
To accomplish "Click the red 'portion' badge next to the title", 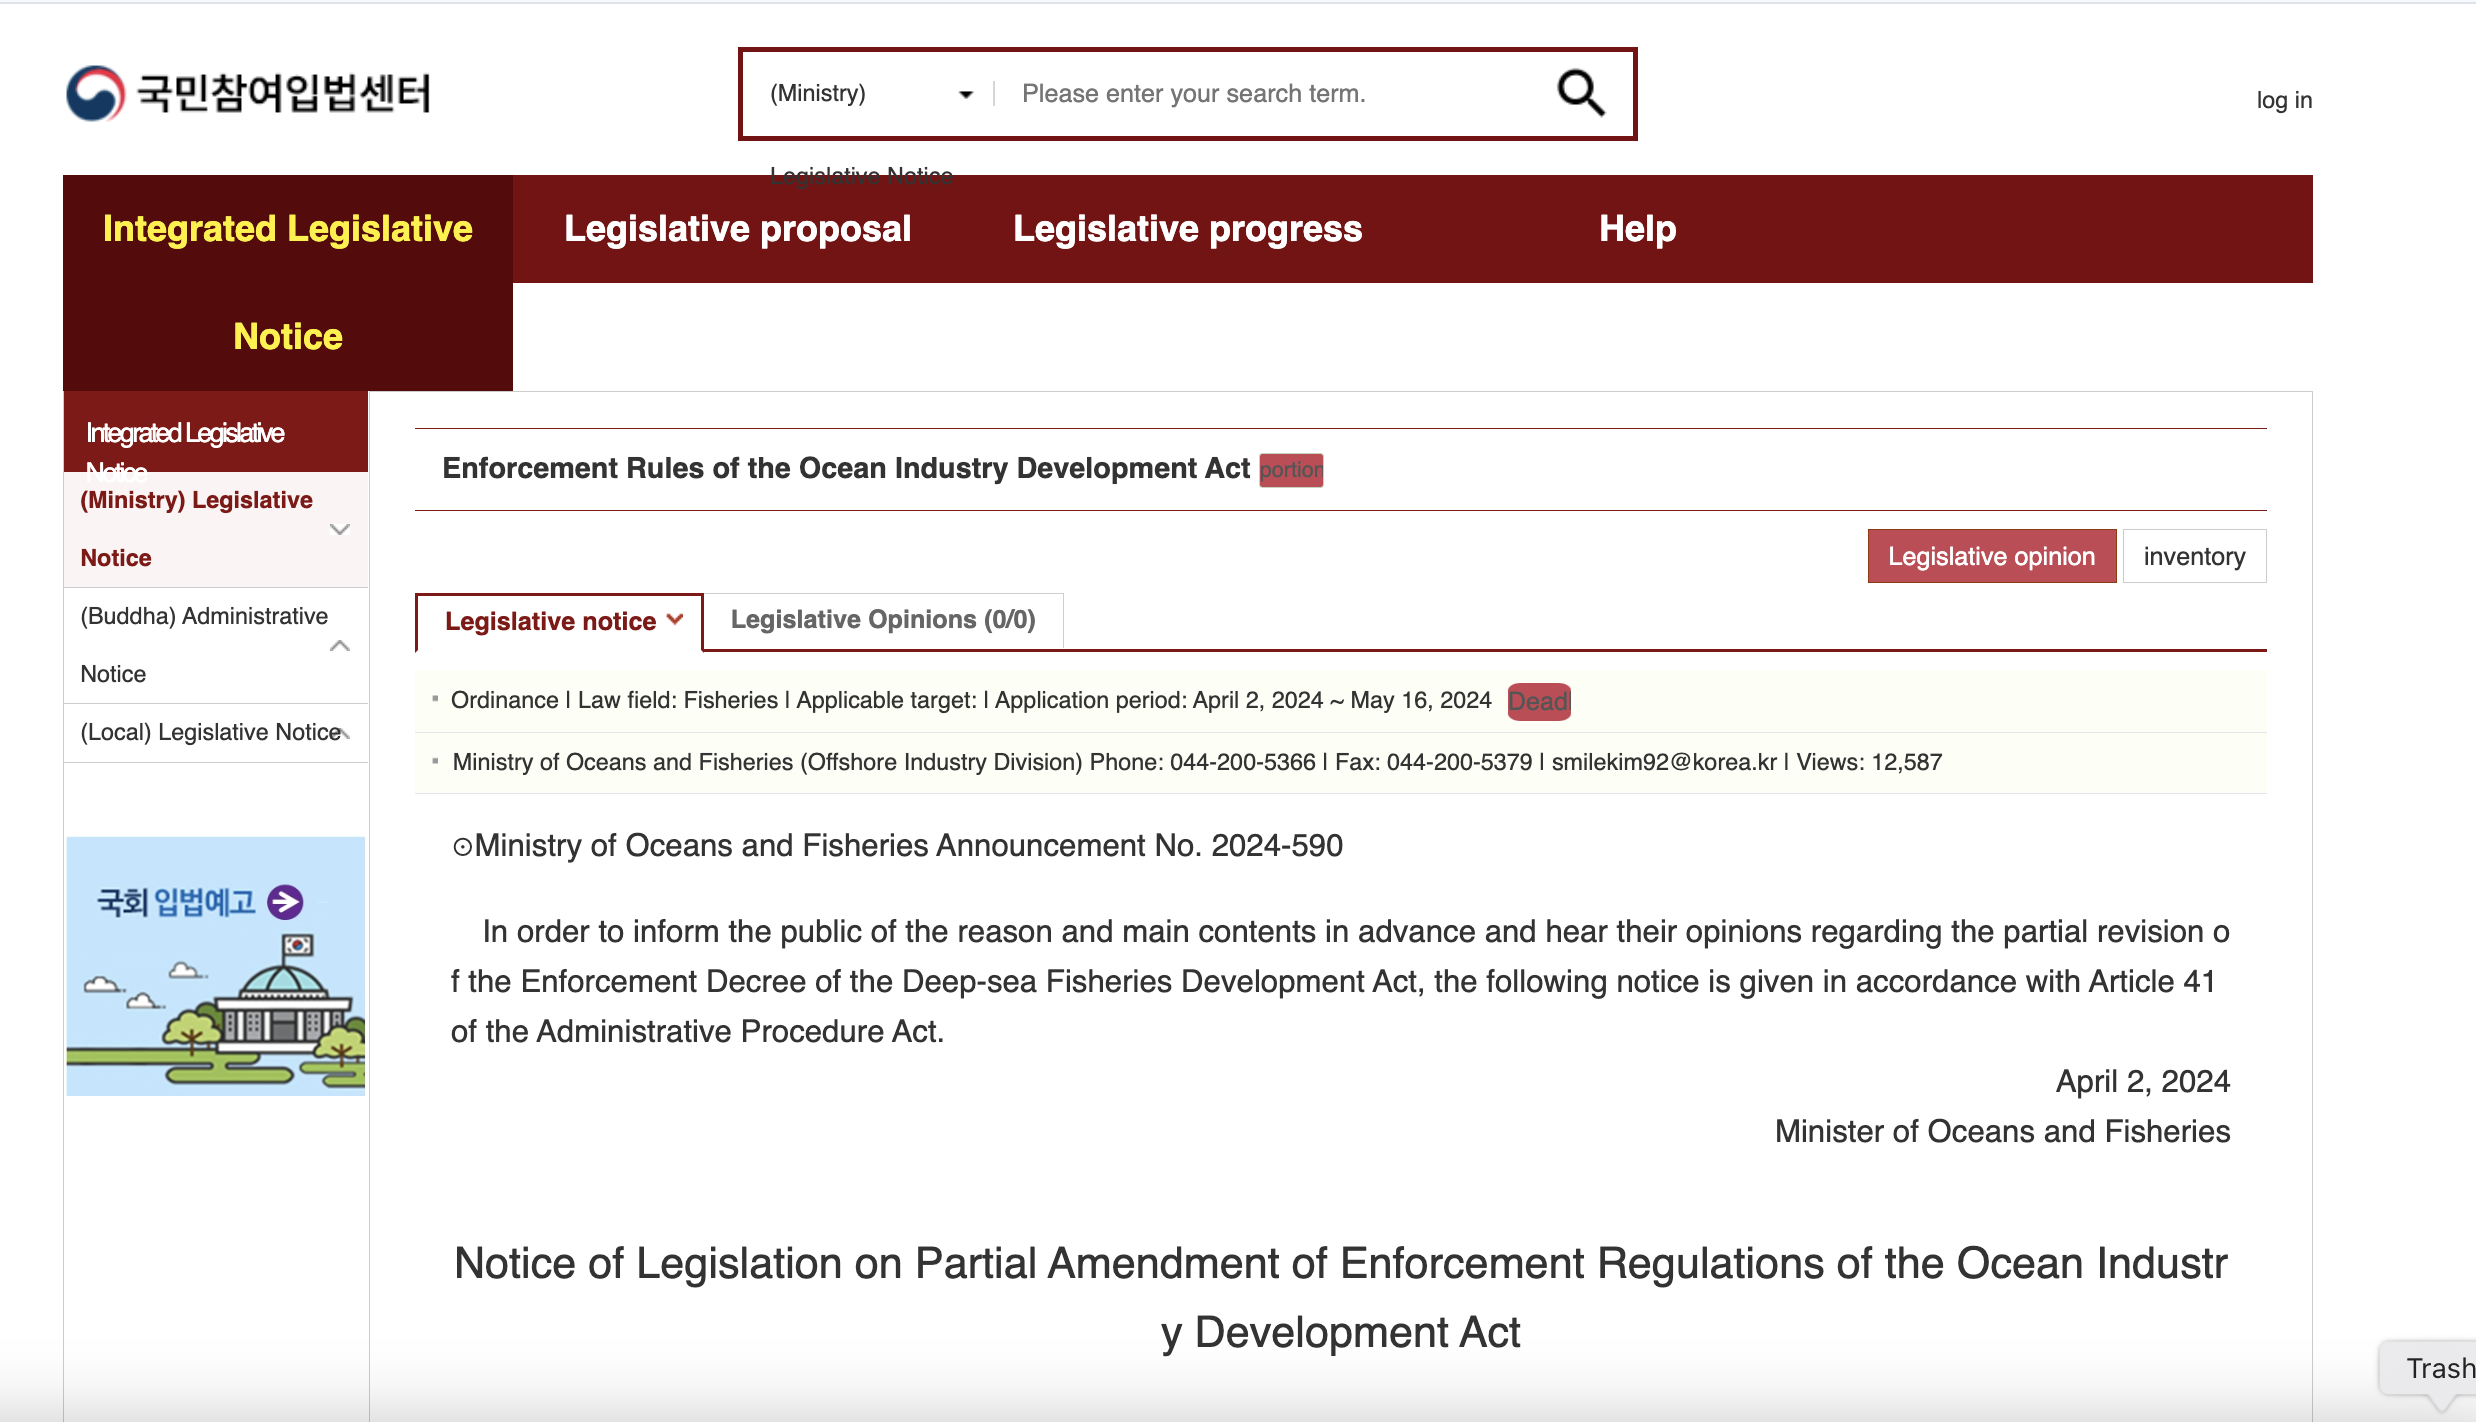I will [1290, 470].
